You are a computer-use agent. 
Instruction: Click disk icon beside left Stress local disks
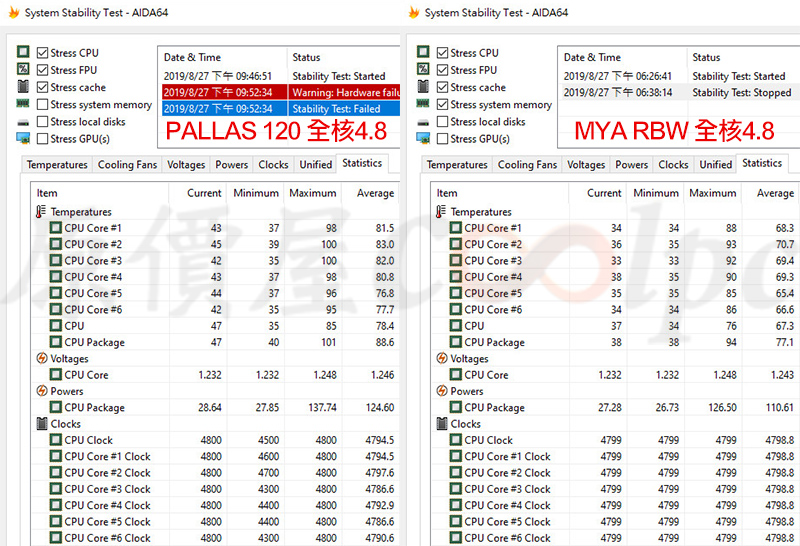(x=23, y=122)
